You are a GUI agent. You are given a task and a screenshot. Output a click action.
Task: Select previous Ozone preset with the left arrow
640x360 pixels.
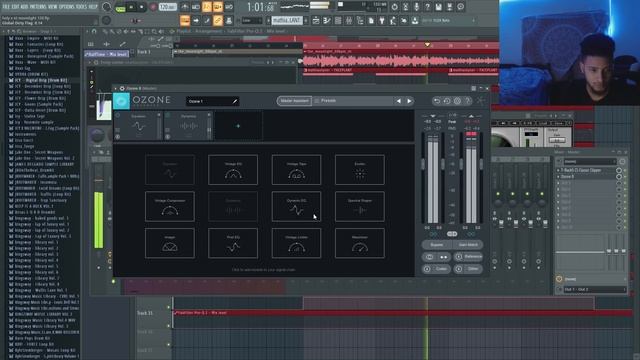point(398,101)
